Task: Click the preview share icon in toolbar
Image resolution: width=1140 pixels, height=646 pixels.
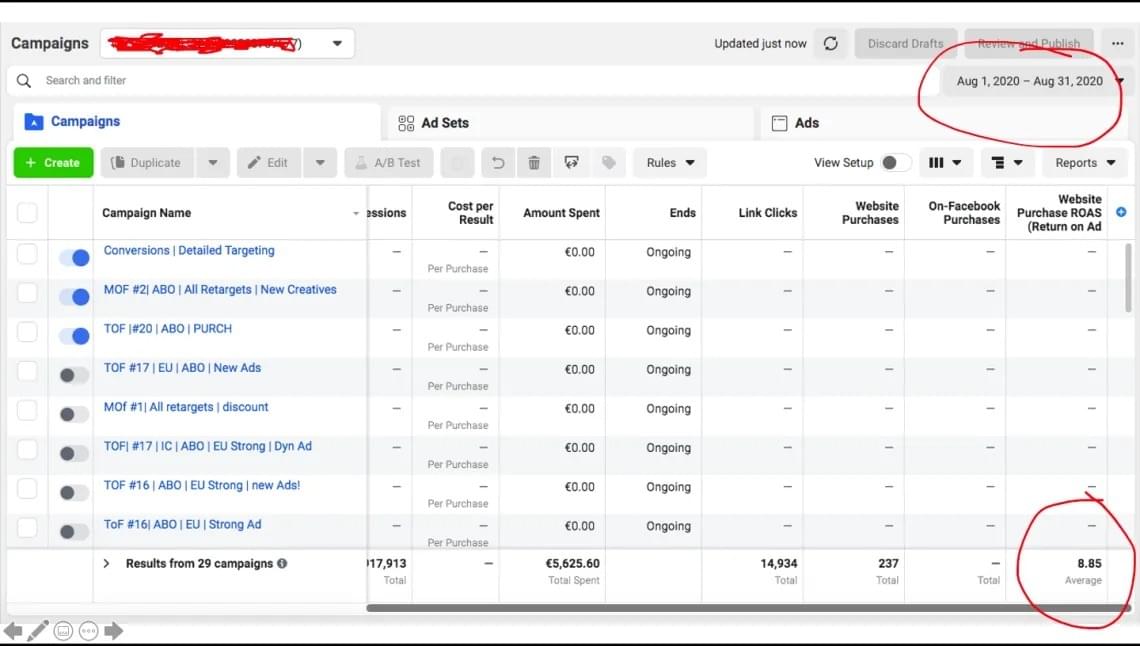Action: (571, 163)
